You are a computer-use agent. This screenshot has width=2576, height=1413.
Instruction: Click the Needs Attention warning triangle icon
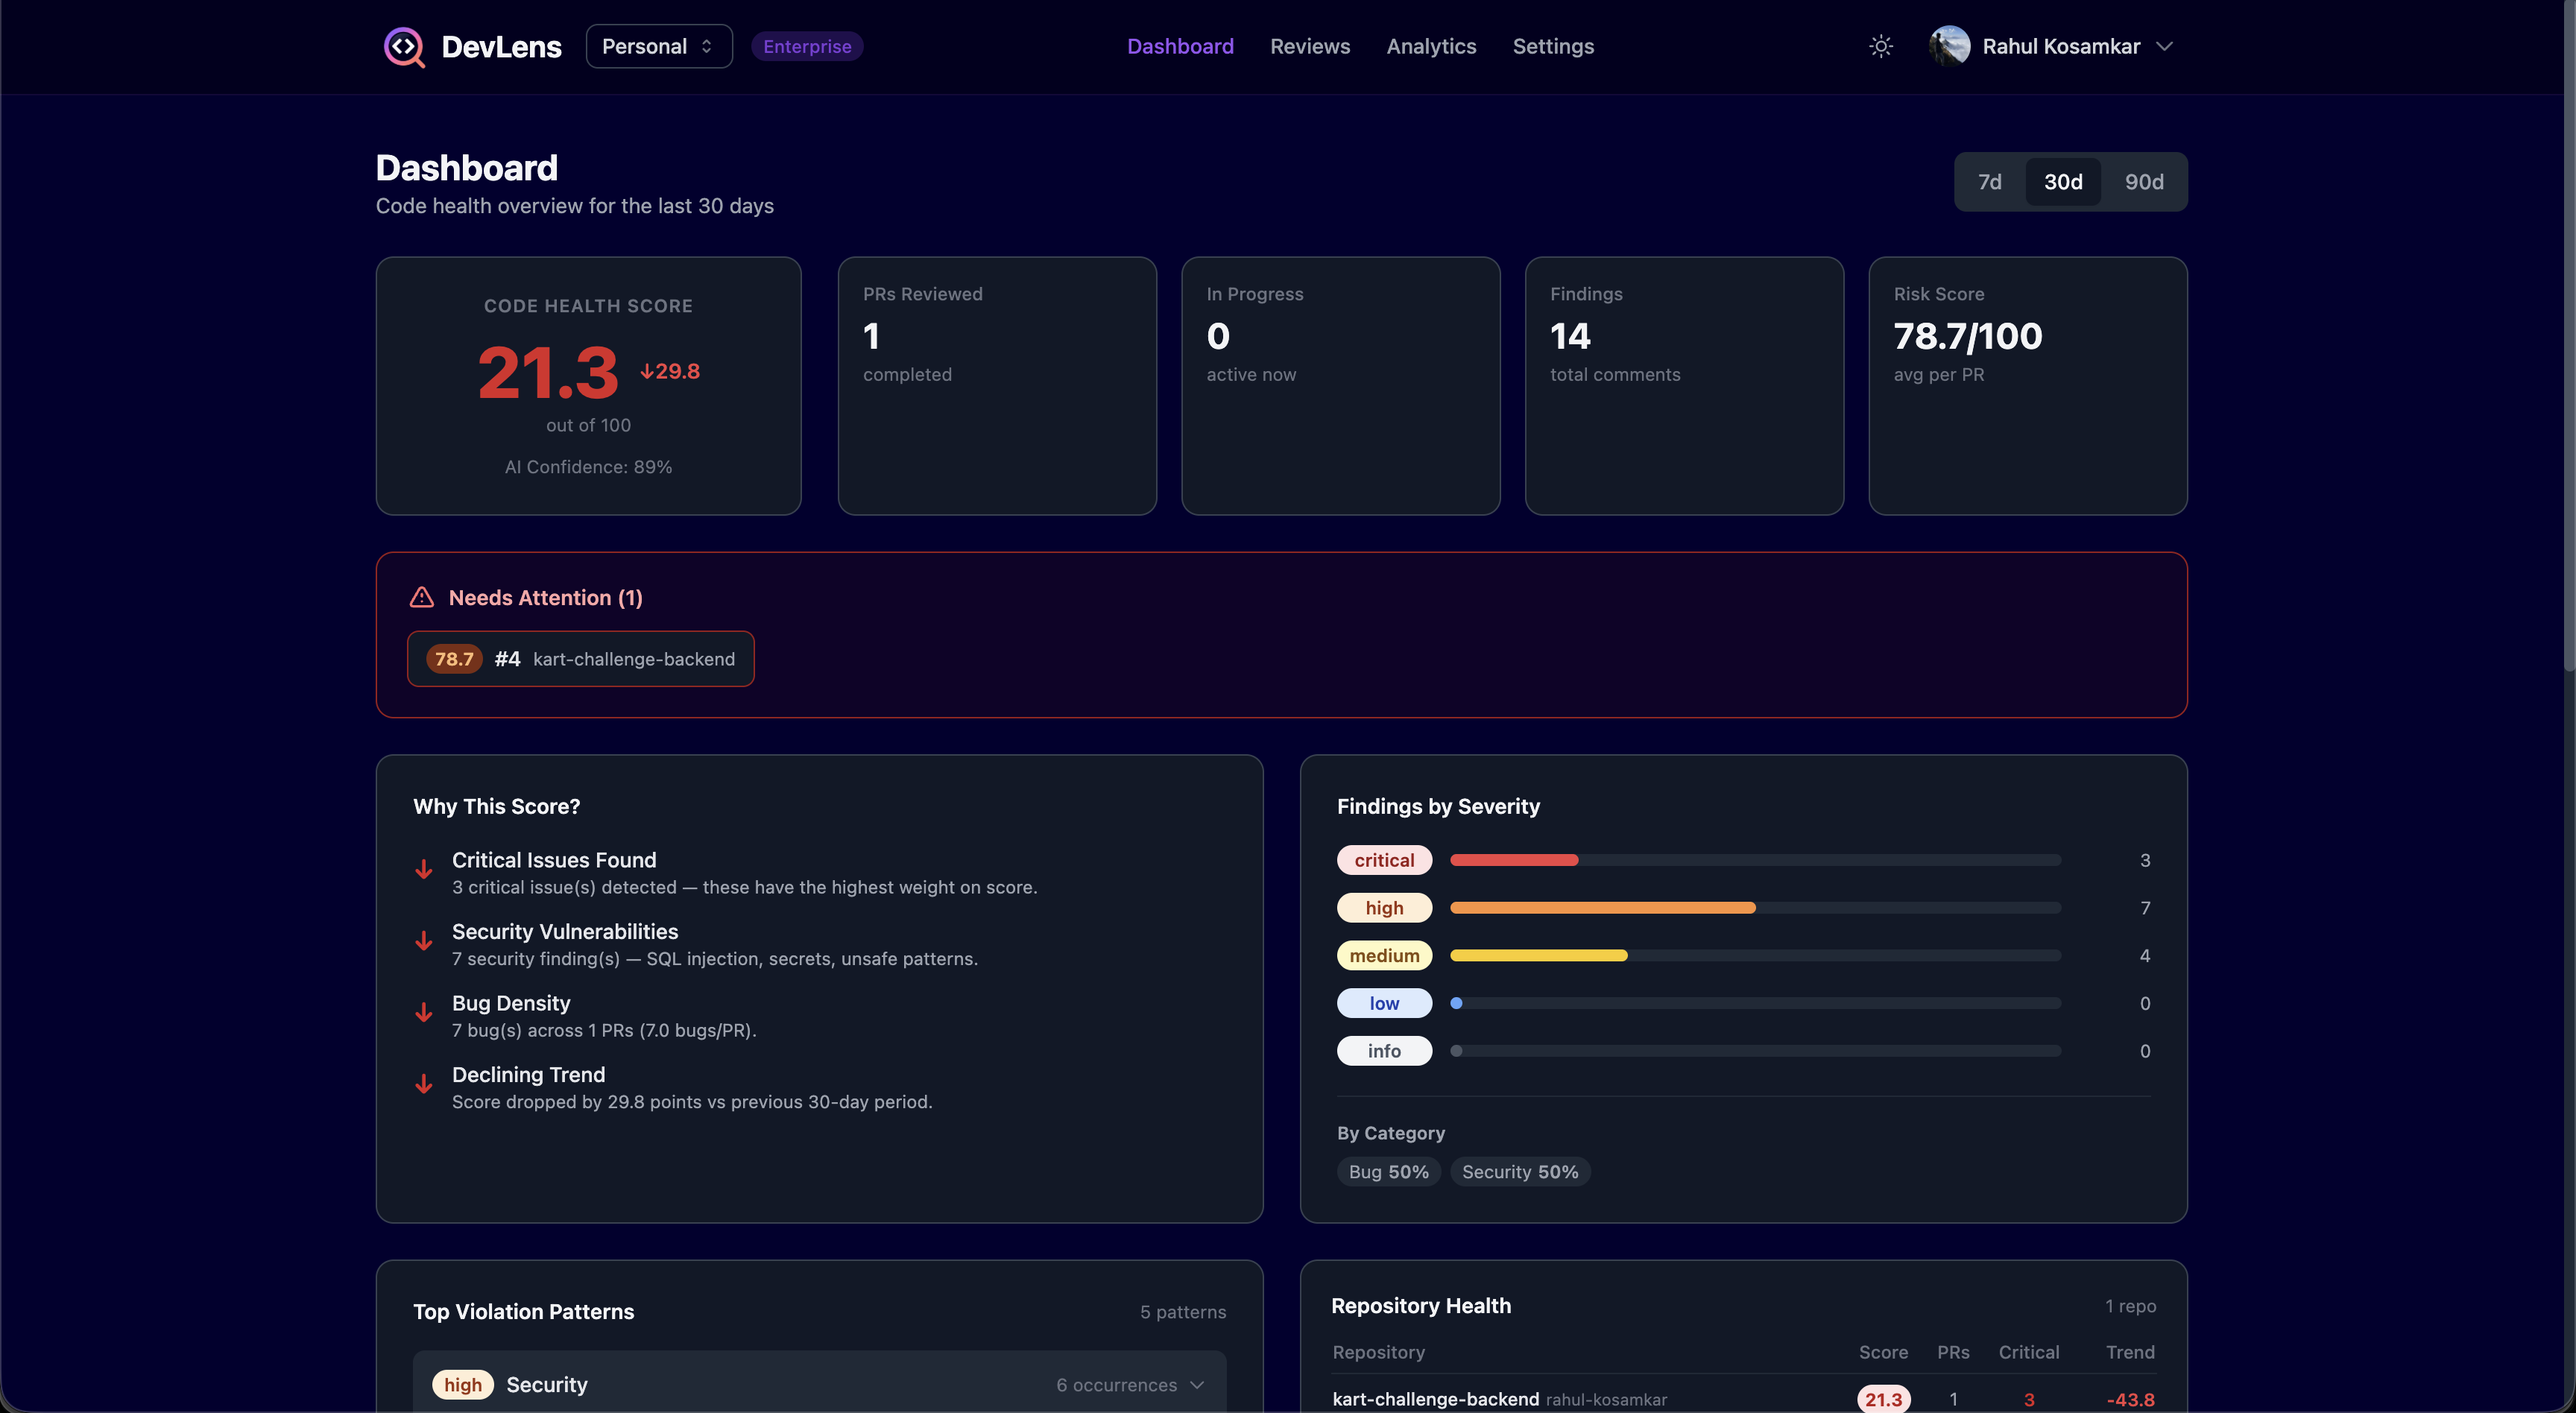[x=422, y=598]
